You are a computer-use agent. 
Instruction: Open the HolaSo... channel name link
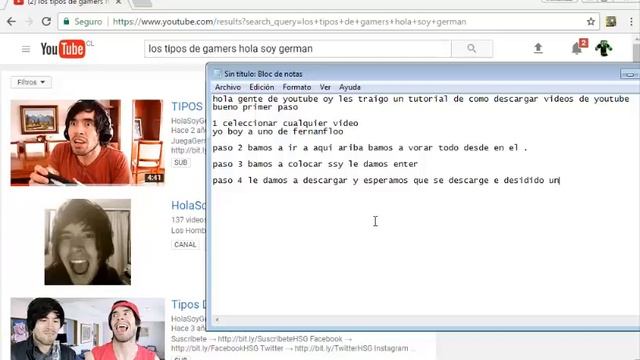click(188, 205)
